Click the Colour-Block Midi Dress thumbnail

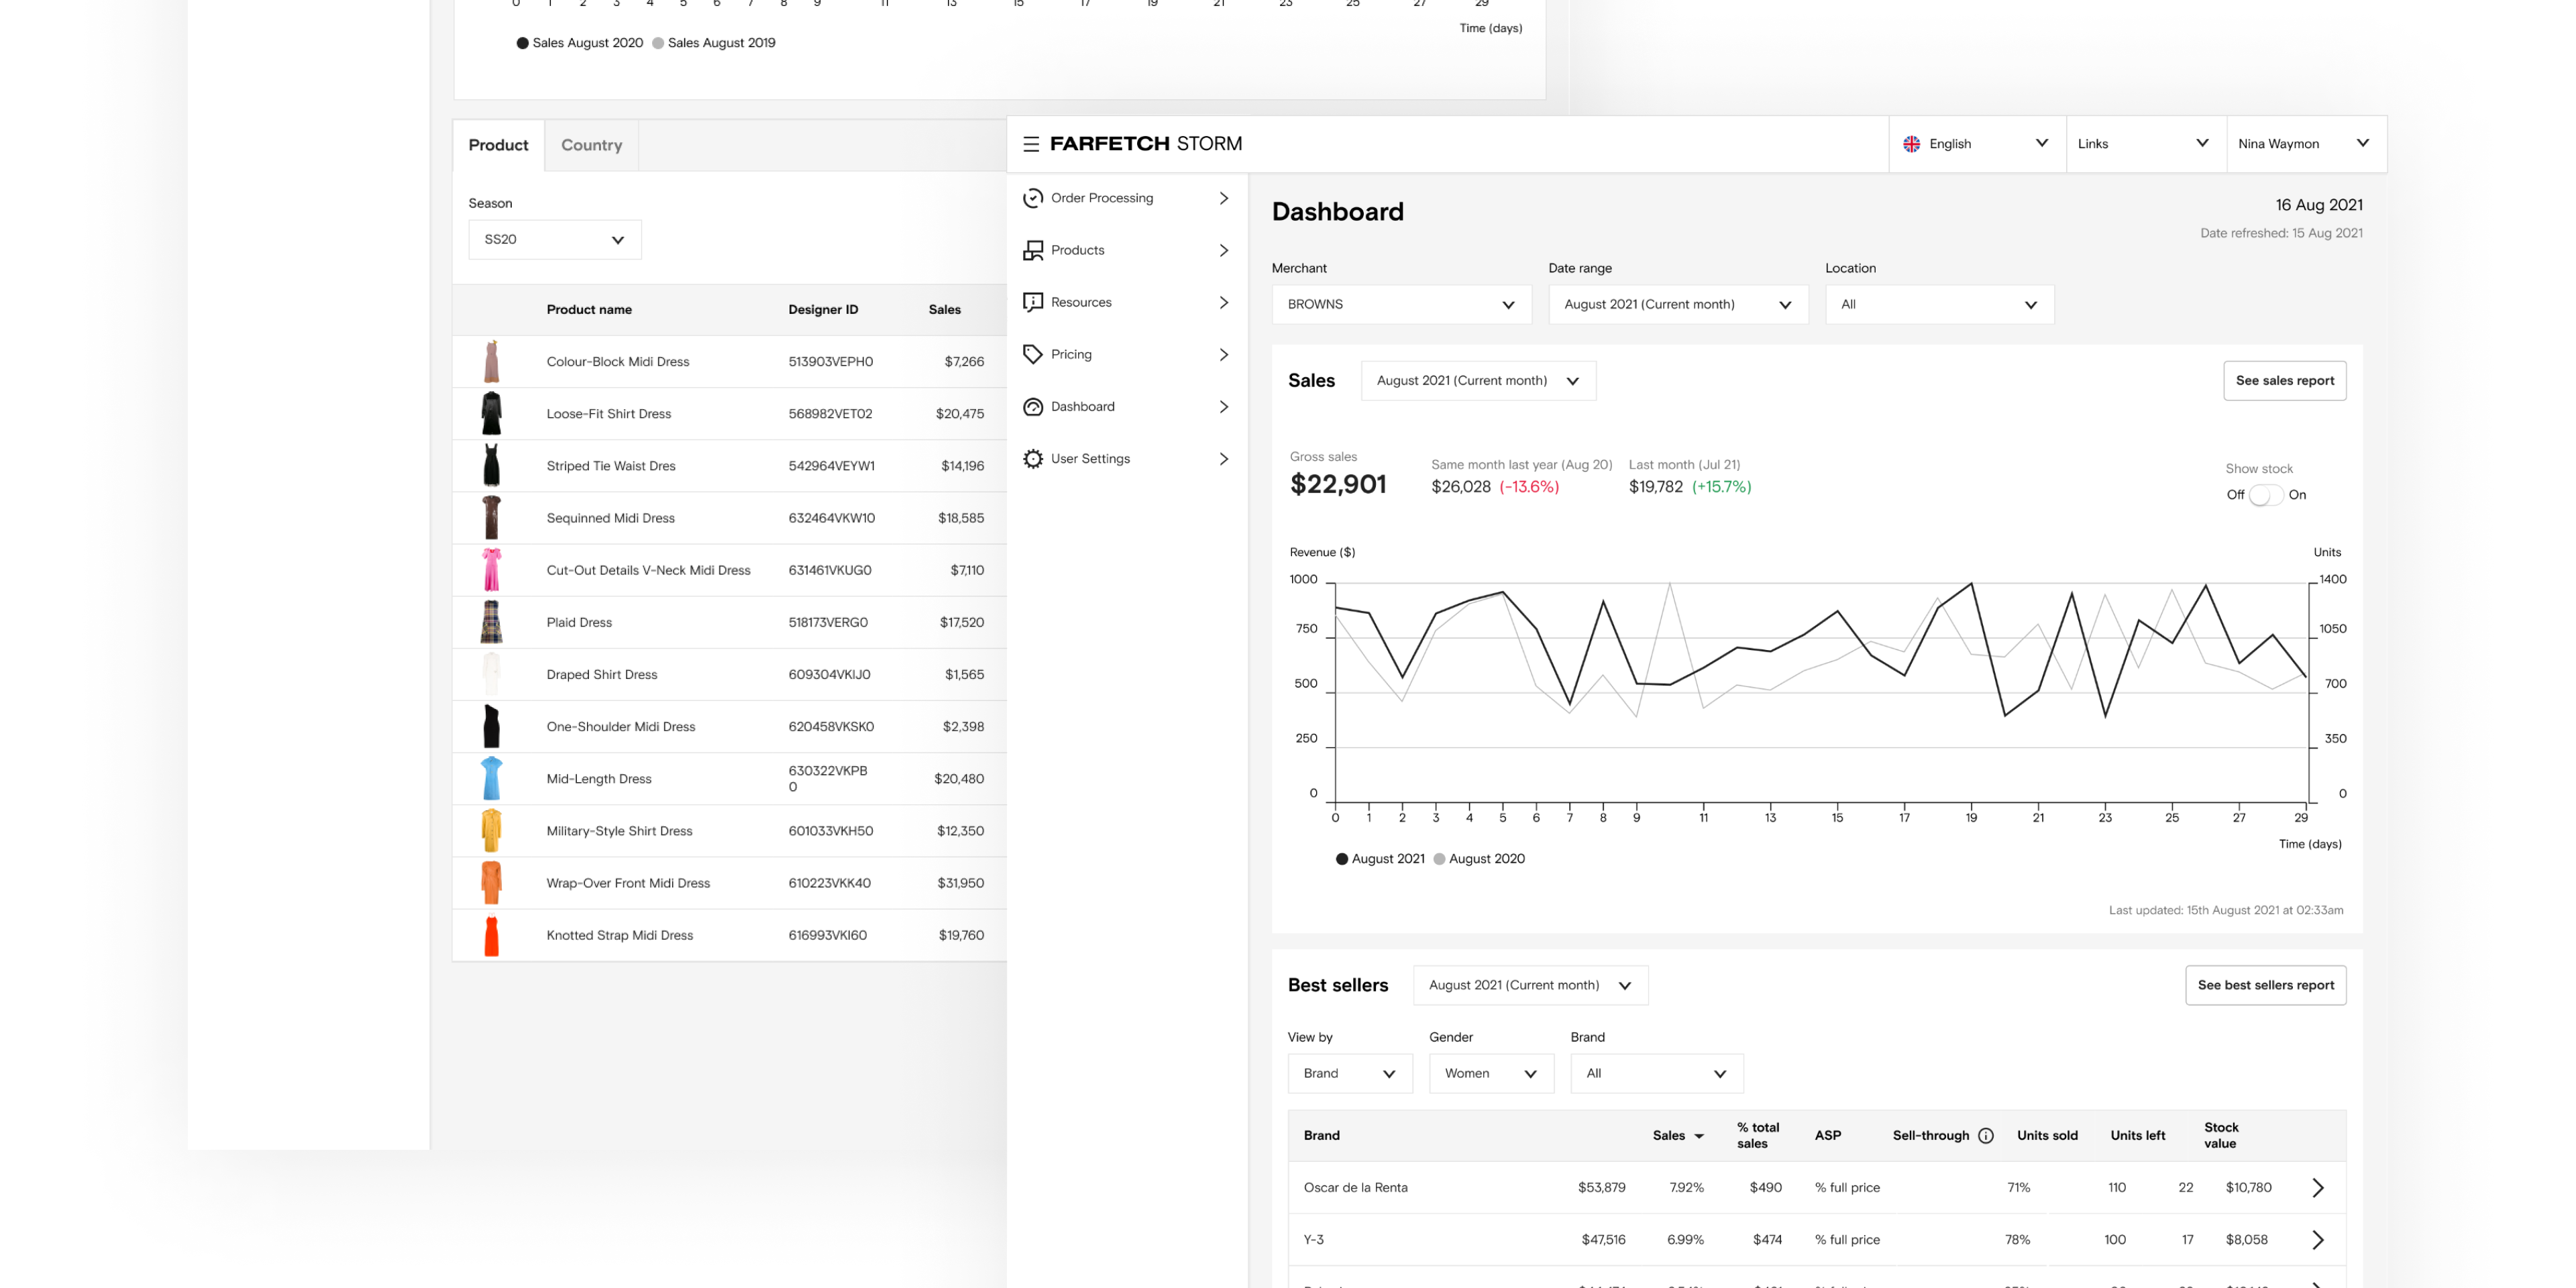[491, 361]
